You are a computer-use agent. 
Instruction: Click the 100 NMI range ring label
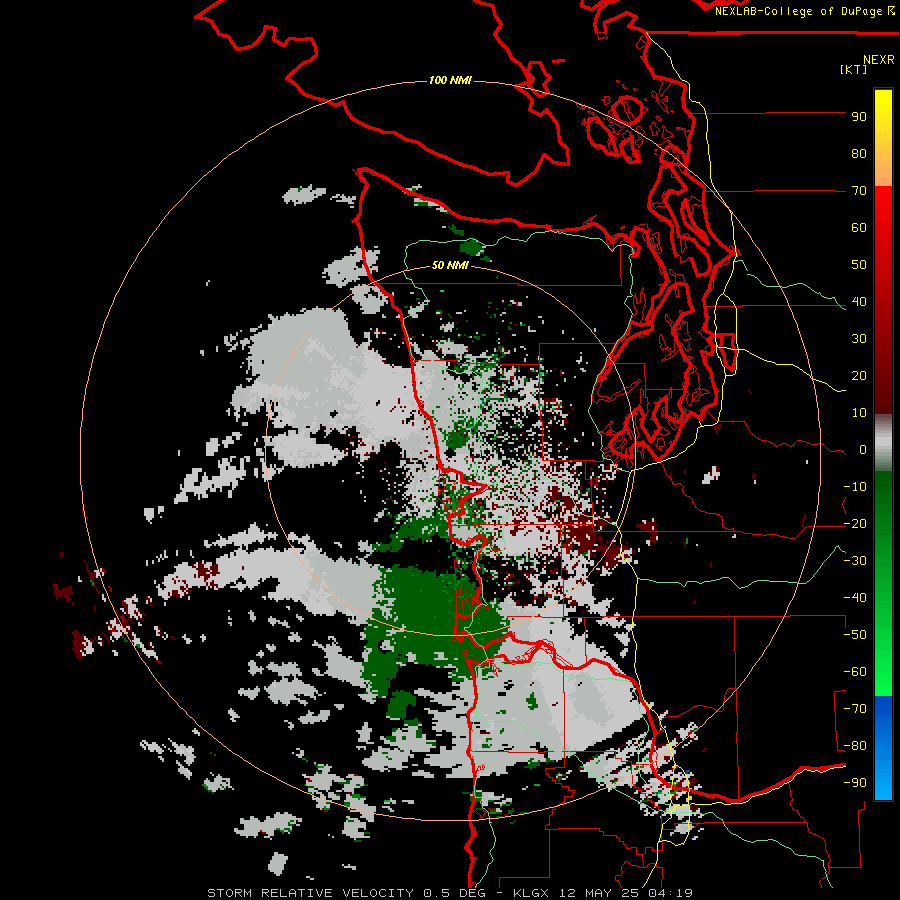pos(450,80)
